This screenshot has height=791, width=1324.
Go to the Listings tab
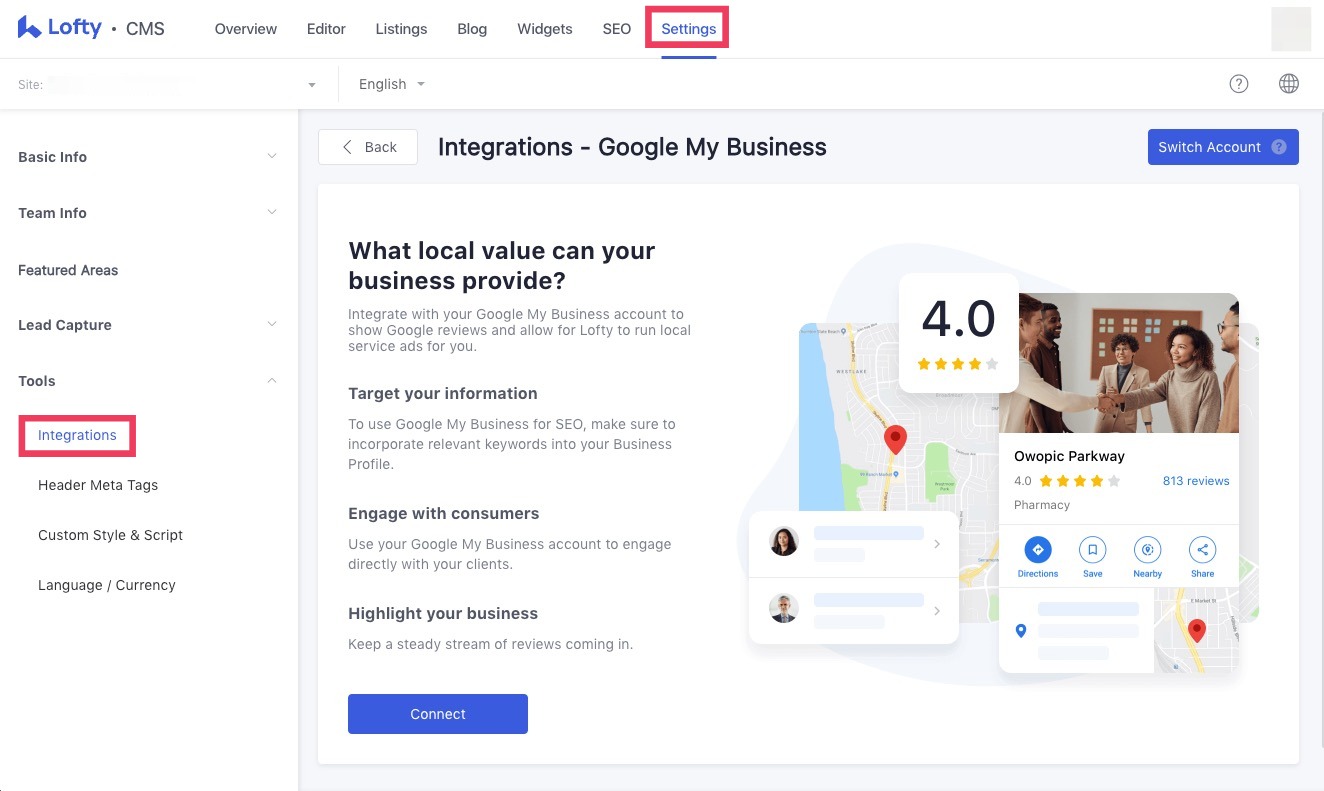[x=401, y=29]
